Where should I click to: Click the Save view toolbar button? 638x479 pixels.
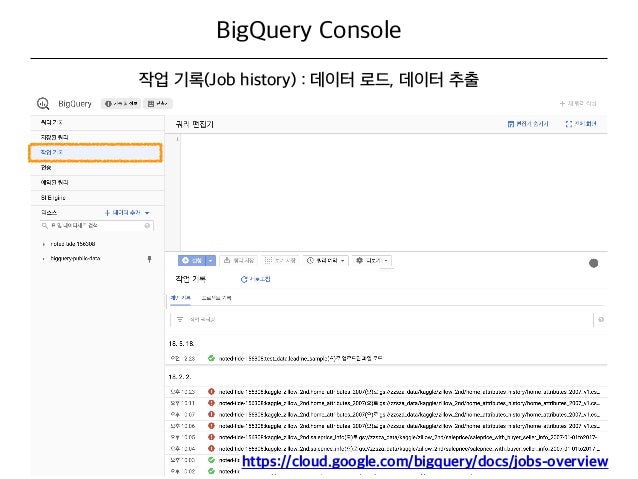click(x=280, y=260)
